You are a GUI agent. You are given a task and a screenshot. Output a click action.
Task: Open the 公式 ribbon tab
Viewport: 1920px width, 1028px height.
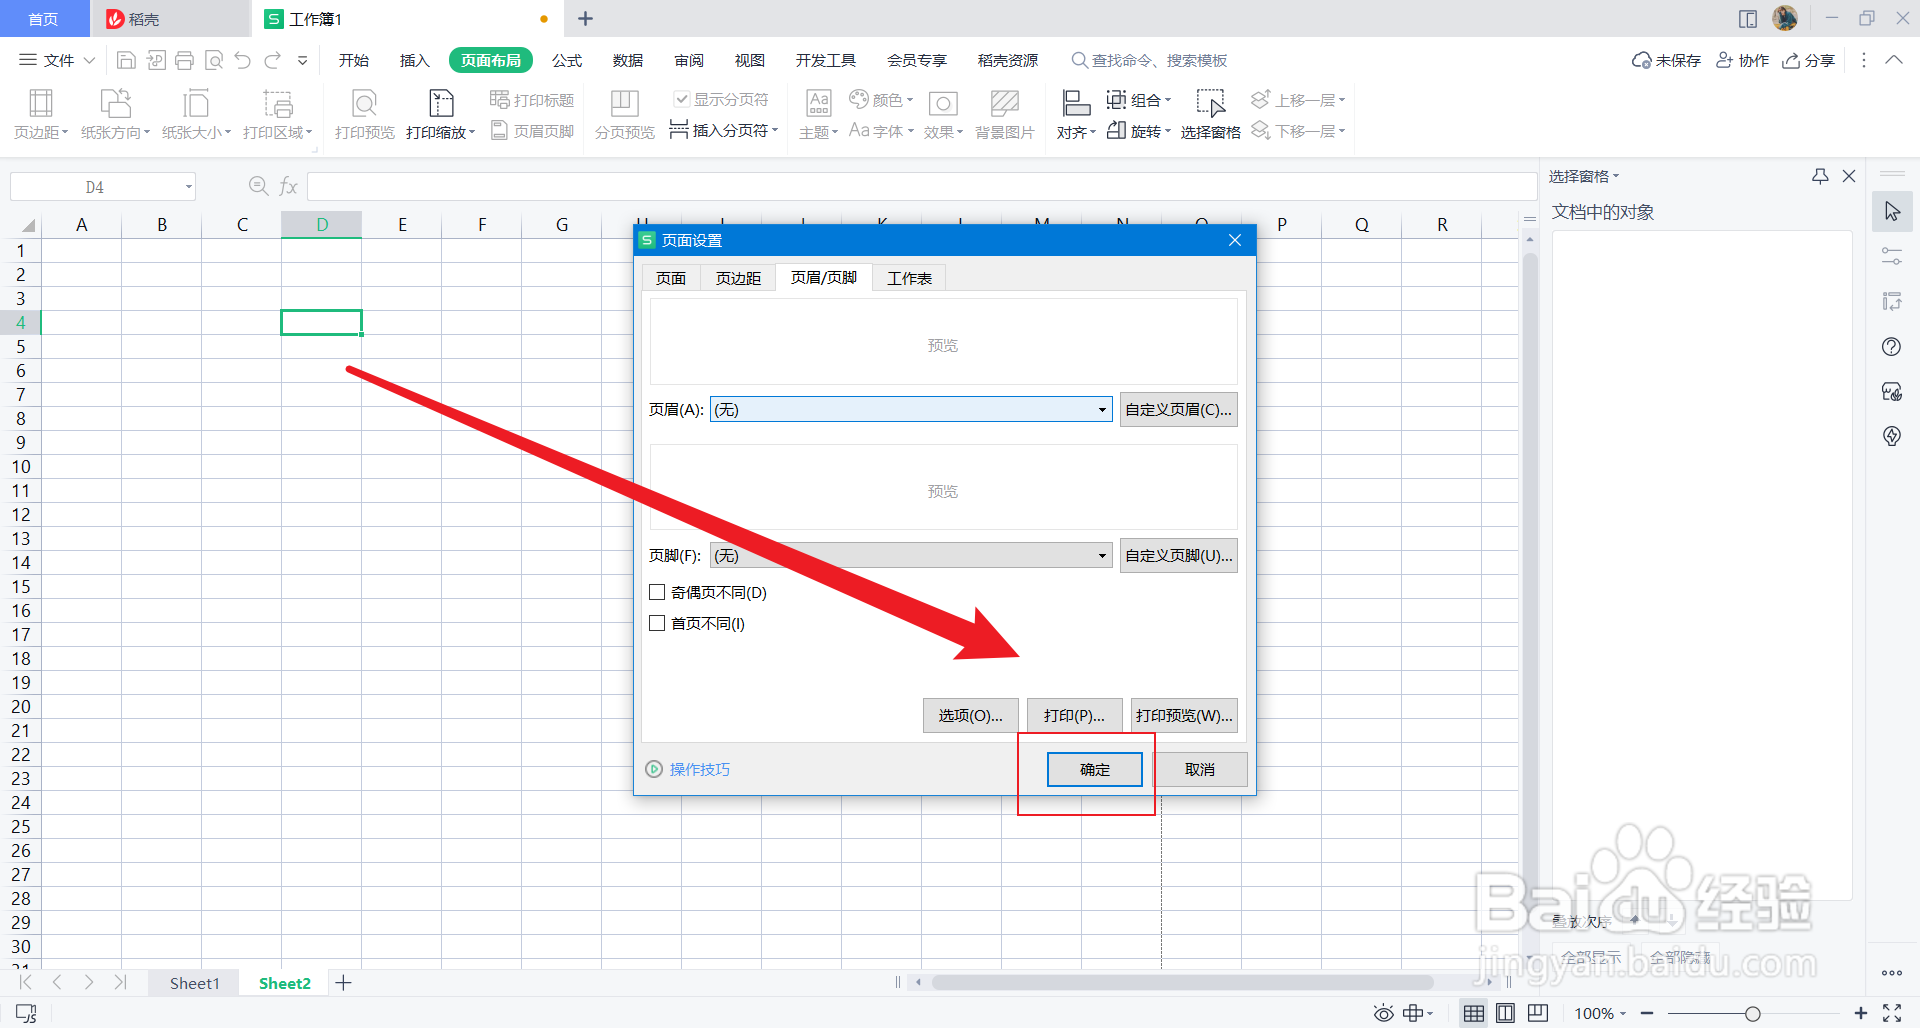tap(567, 60)
